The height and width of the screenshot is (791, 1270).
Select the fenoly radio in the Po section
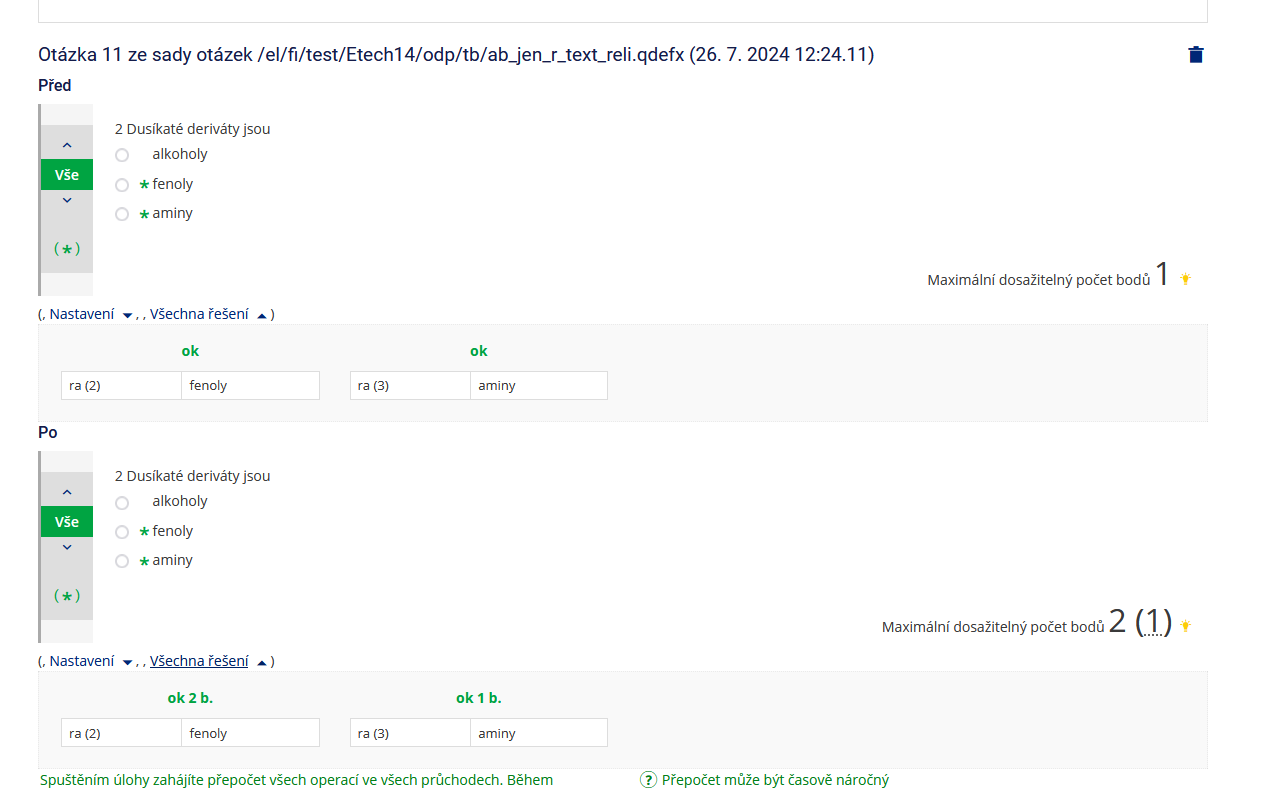click(x=122, y=532)
